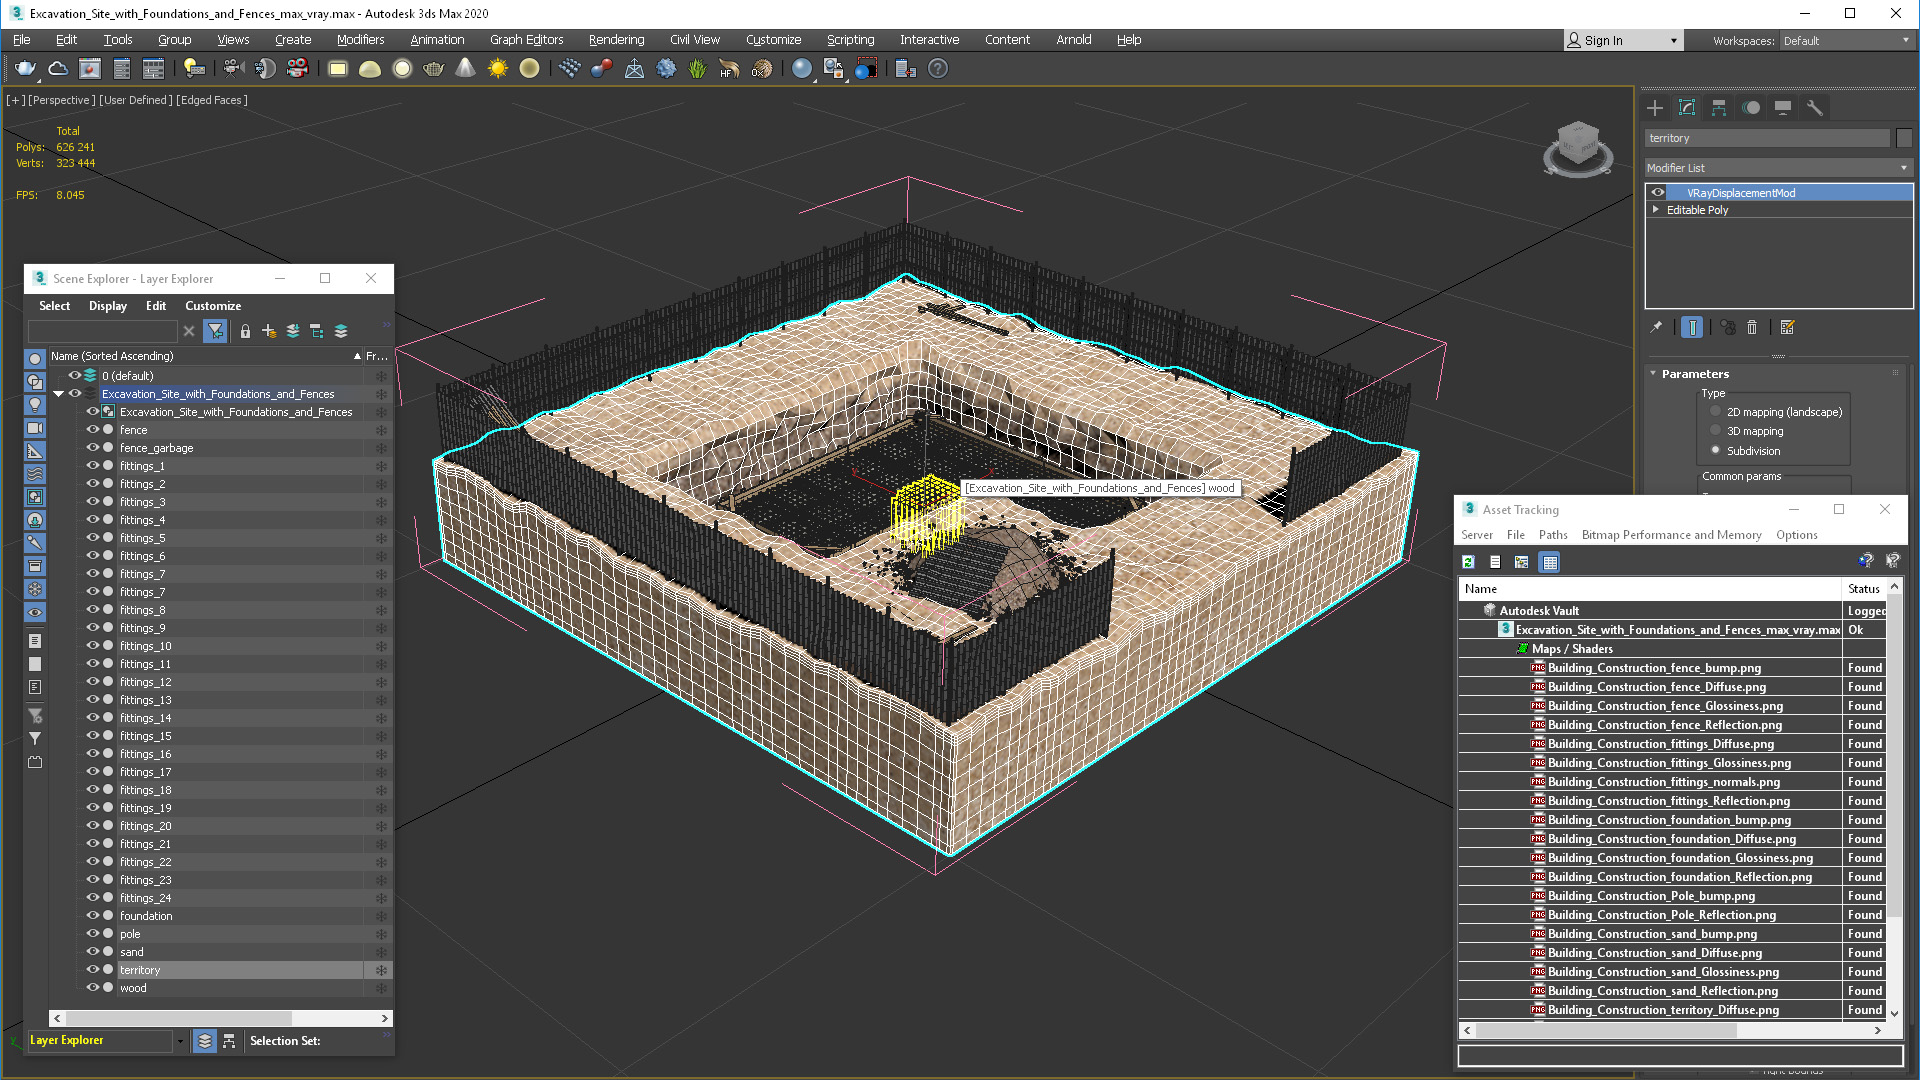Toggle visibility eye of fence layer item
Screen dimensions: 1920x1080
[x=92, y=430]
